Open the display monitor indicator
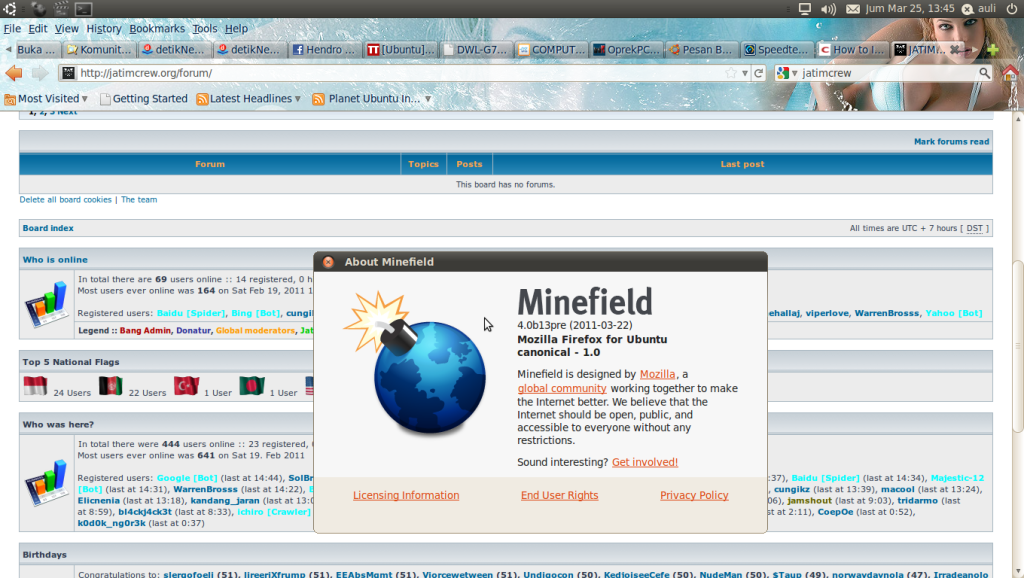 click(x=805, y=9)
